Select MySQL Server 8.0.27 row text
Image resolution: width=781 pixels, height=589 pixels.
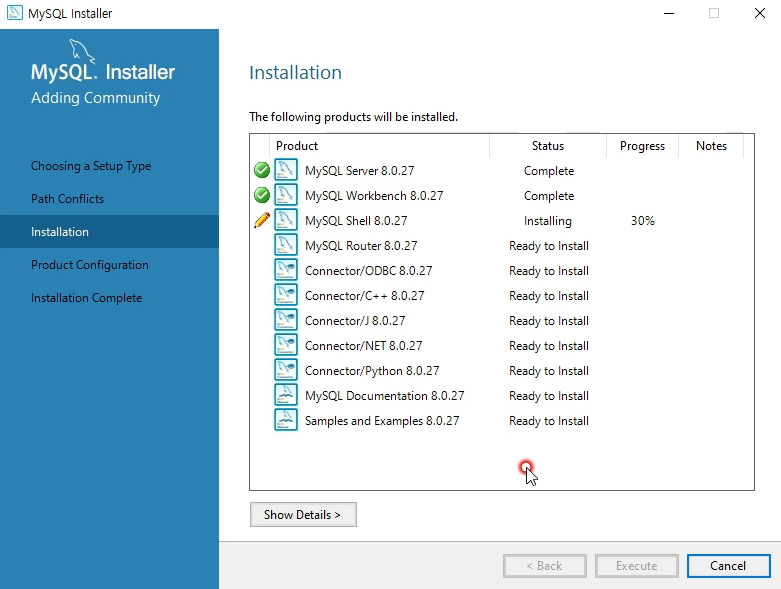[360, 171]
